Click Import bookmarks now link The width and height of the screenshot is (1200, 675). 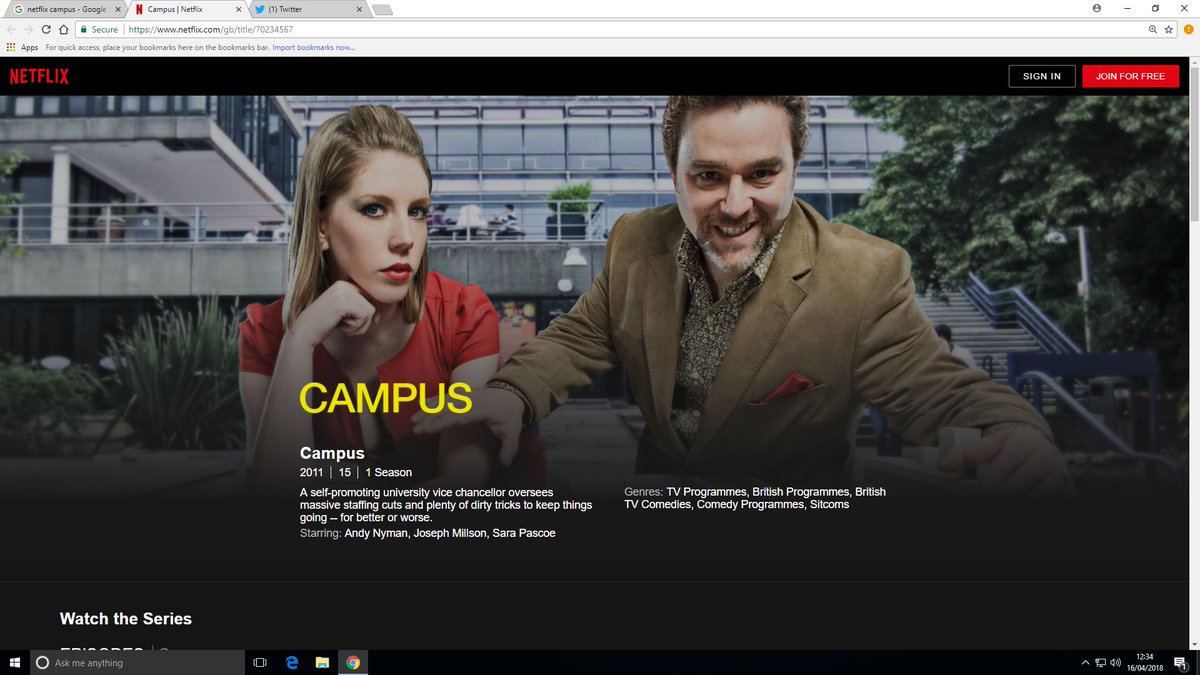314,47
